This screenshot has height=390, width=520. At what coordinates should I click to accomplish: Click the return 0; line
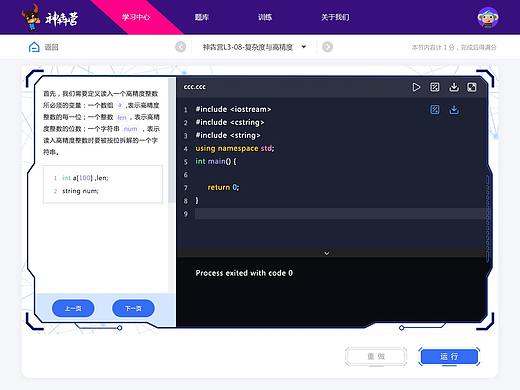pyautogui.click(x=223, y=187)
